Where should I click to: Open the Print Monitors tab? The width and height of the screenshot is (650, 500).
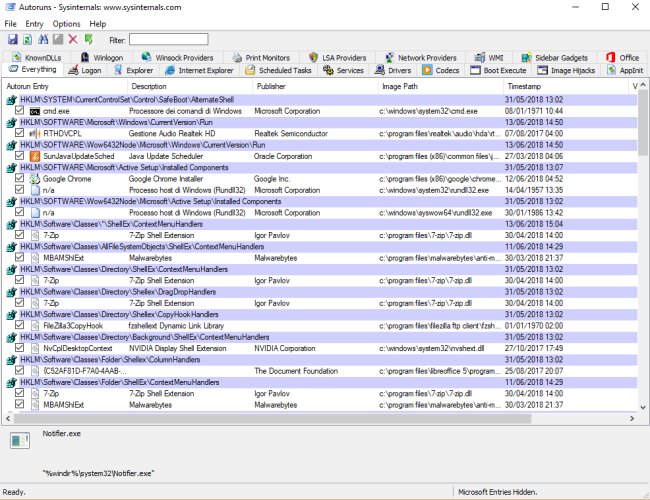[262, 58]
